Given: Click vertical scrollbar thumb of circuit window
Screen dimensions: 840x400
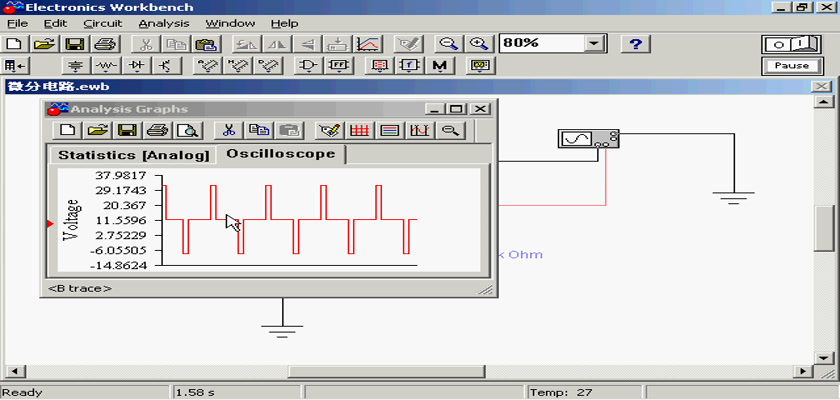Looking at the screenshot, I should 823,228.
